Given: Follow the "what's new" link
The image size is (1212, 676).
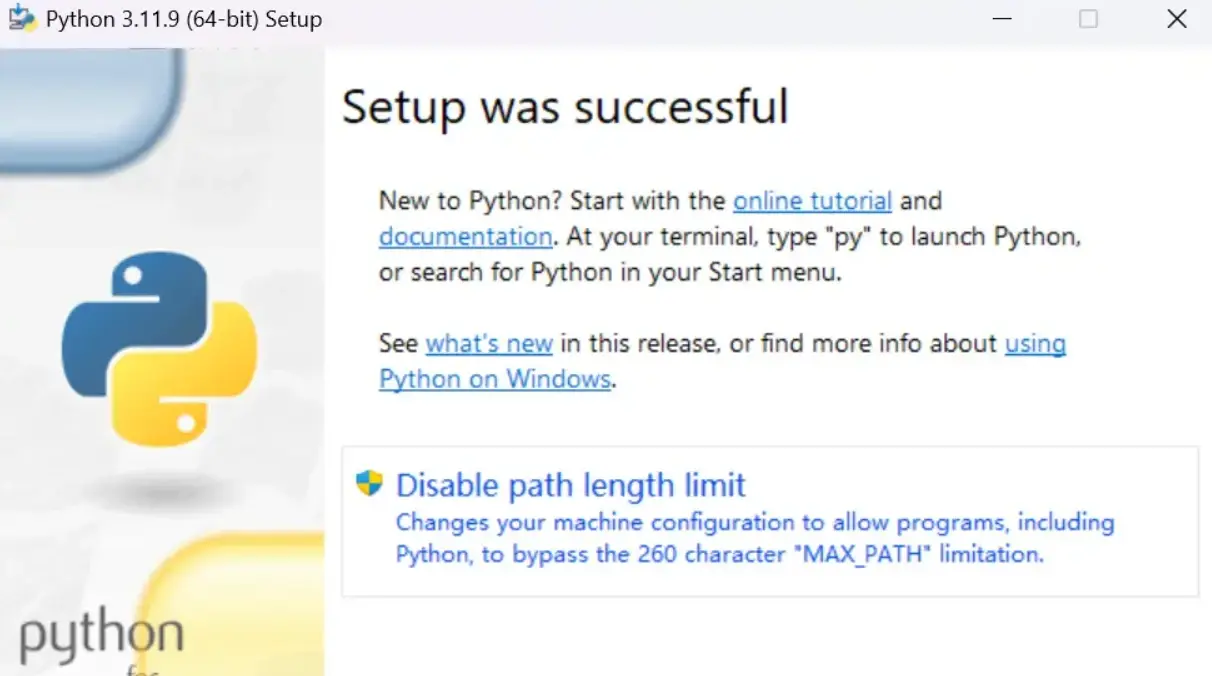Looking at the screenshot, I should click(x=489, y=344).
